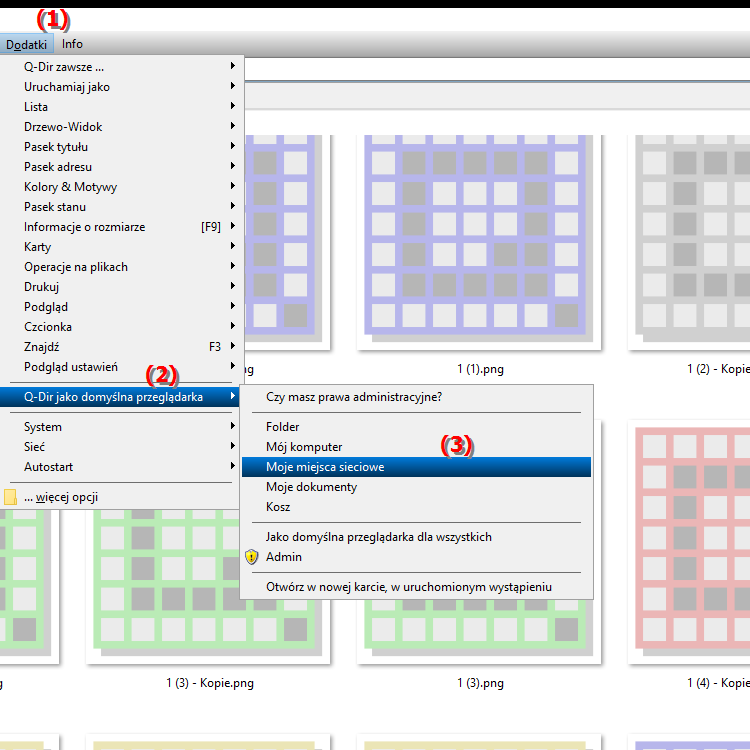Open the 'Informacje o rozmiarze' submenu

(121, 227)
